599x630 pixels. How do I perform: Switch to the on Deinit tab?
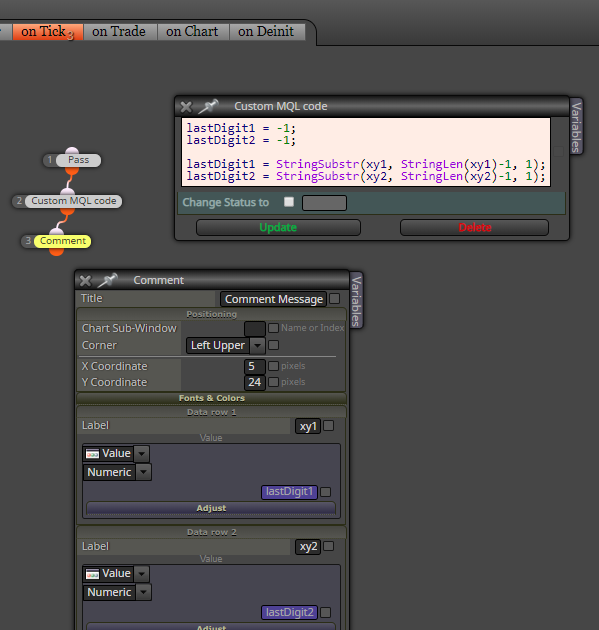click(266, 31)
